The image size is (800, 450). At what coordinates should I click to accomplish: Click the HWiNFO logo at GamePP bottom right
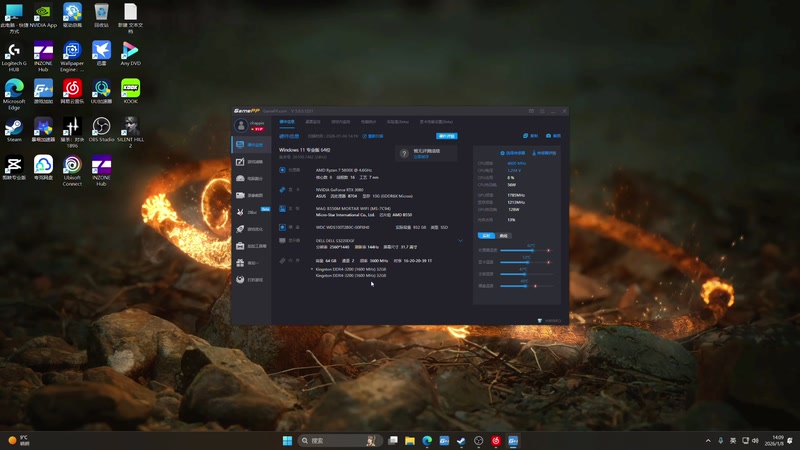pos(549,321)
